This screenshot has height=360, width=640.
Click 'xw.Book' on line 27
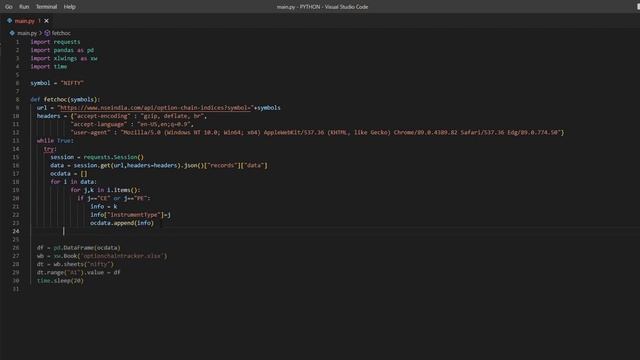coord(65,256)
